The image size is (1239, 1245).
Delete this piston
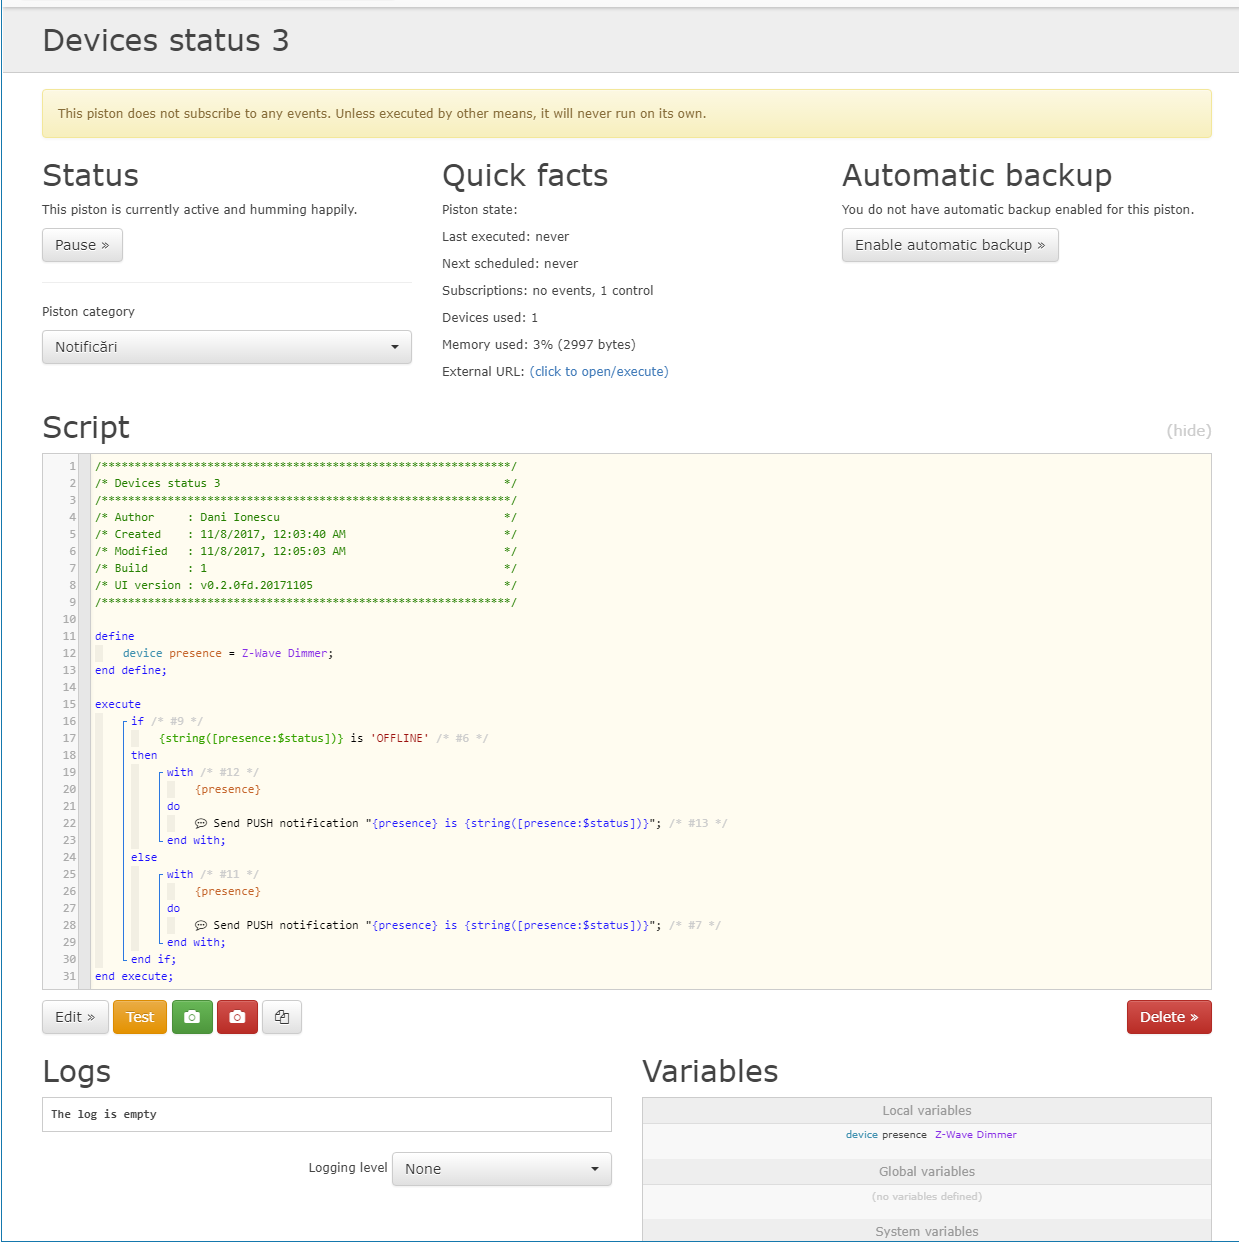1168,1017
